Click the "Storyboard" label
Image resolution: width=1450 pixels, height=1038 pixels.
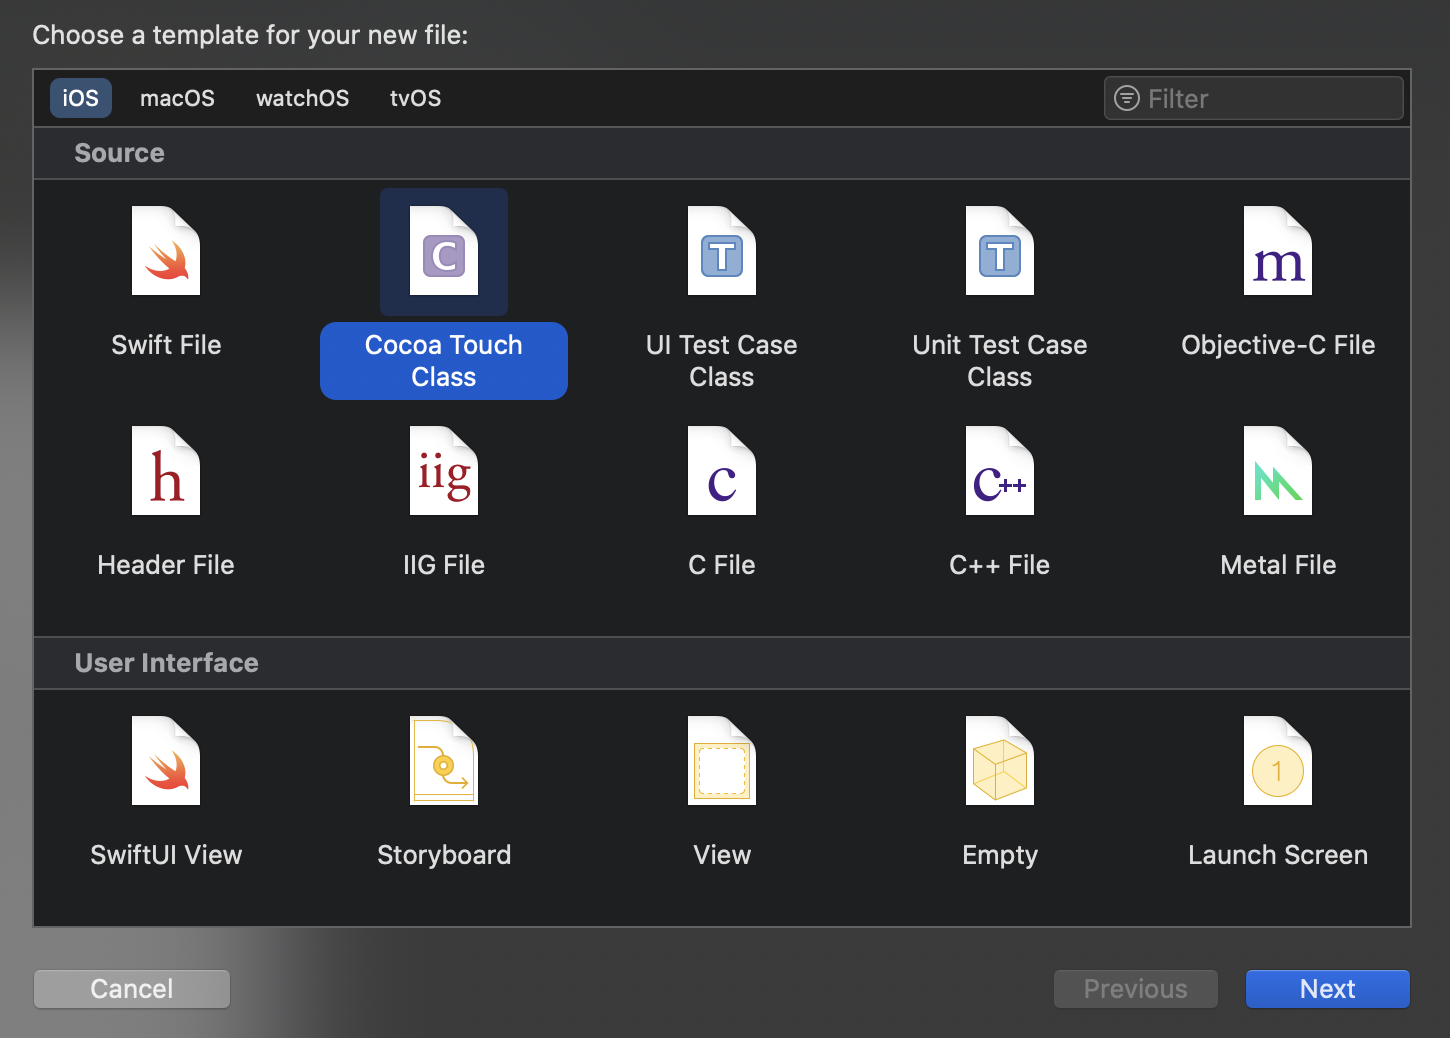pos(444,855)
